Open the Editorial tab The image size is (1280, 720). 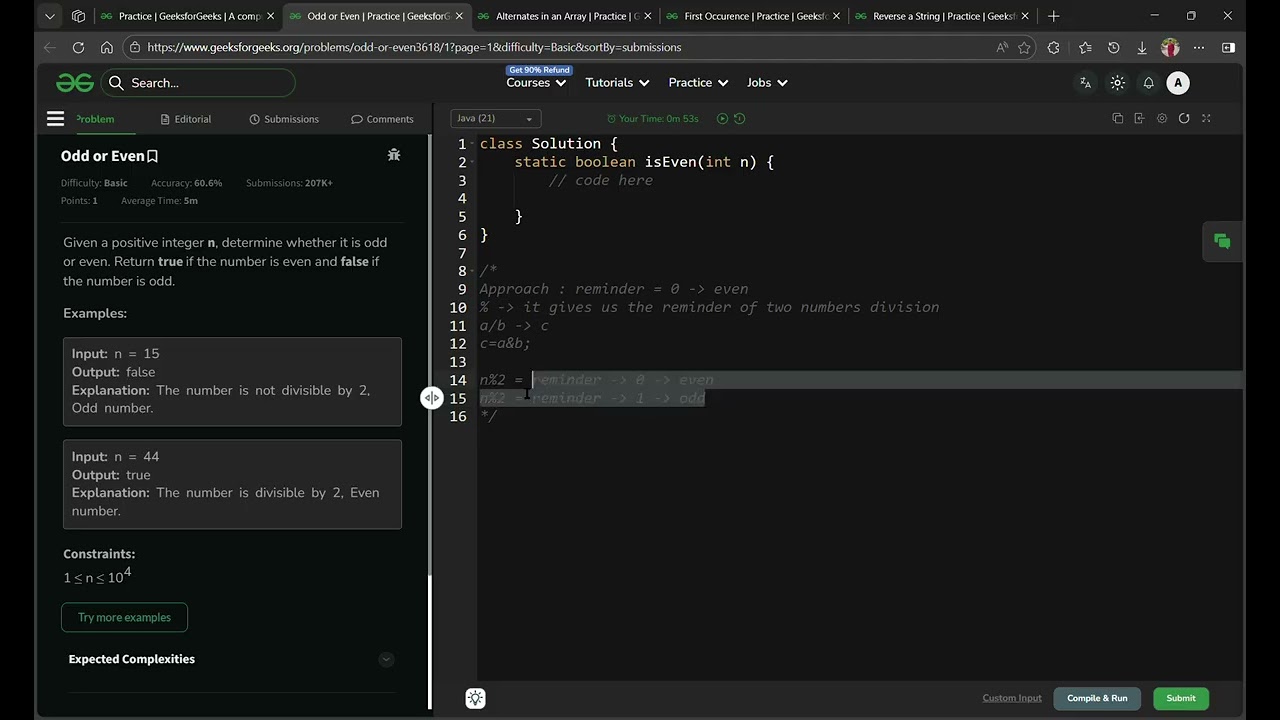[x=186, y=119]
